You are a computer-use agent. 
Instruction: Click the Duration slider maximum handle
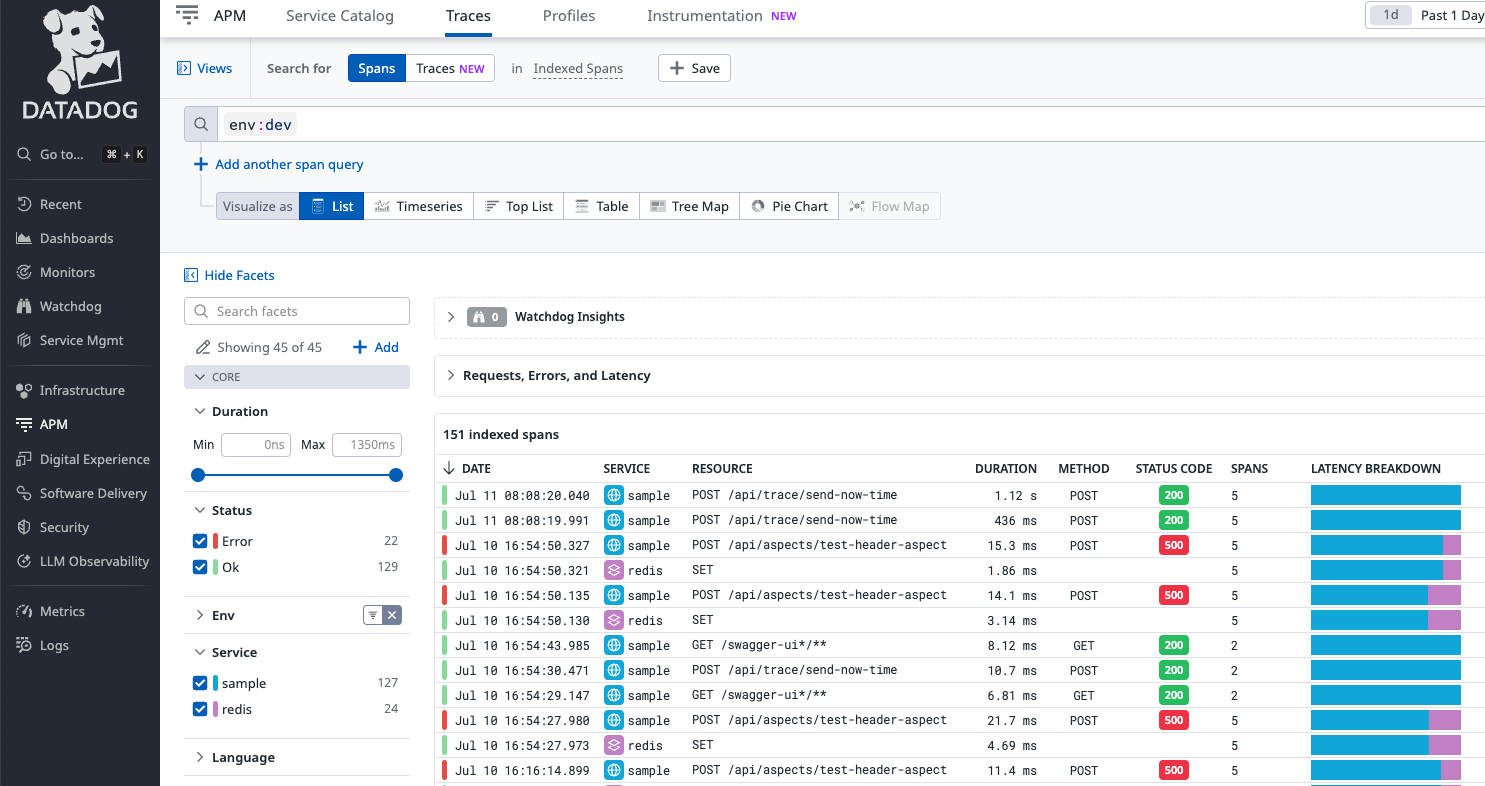396,475
